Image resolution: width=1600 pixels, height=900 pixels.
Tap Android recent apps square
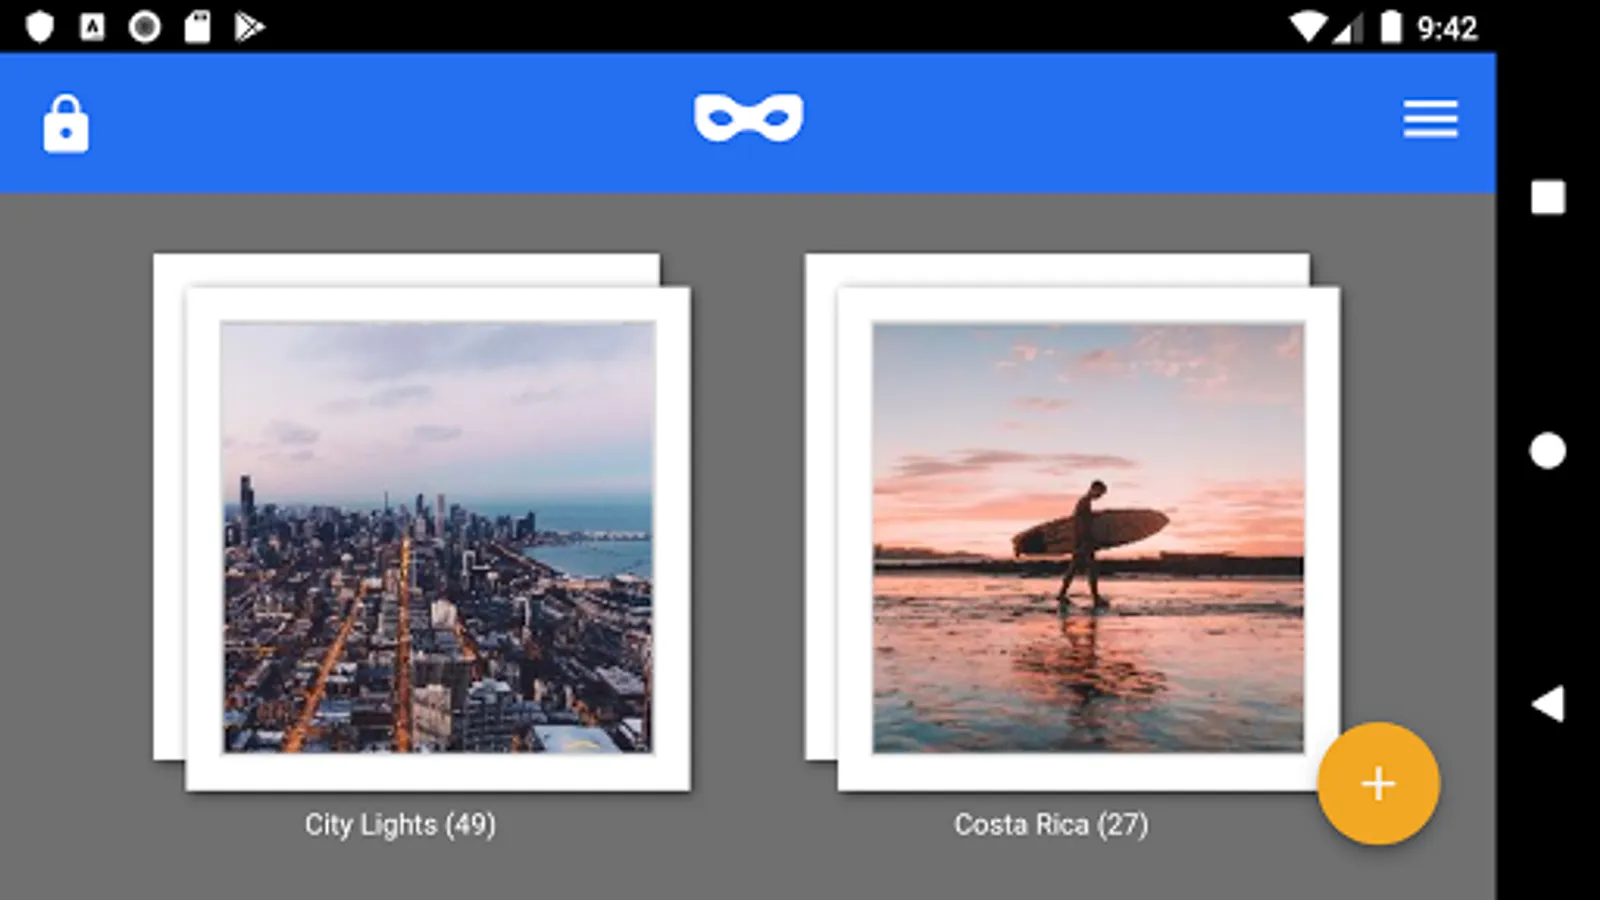(1548, 197)
